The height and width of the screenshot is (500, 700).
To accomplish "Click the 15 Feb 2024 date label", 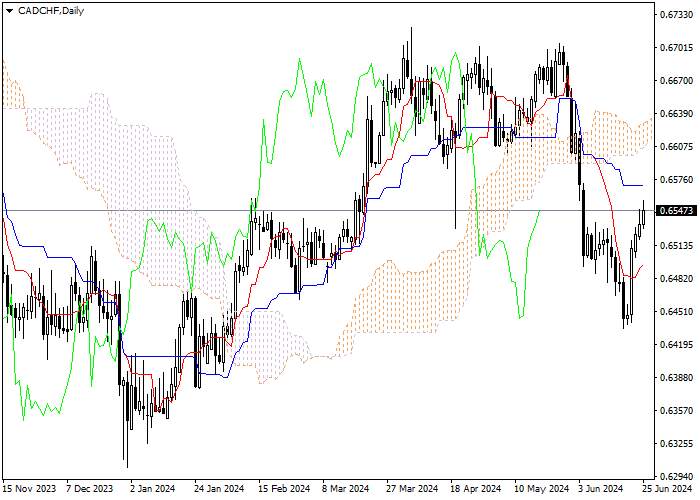I will (284, 489).
